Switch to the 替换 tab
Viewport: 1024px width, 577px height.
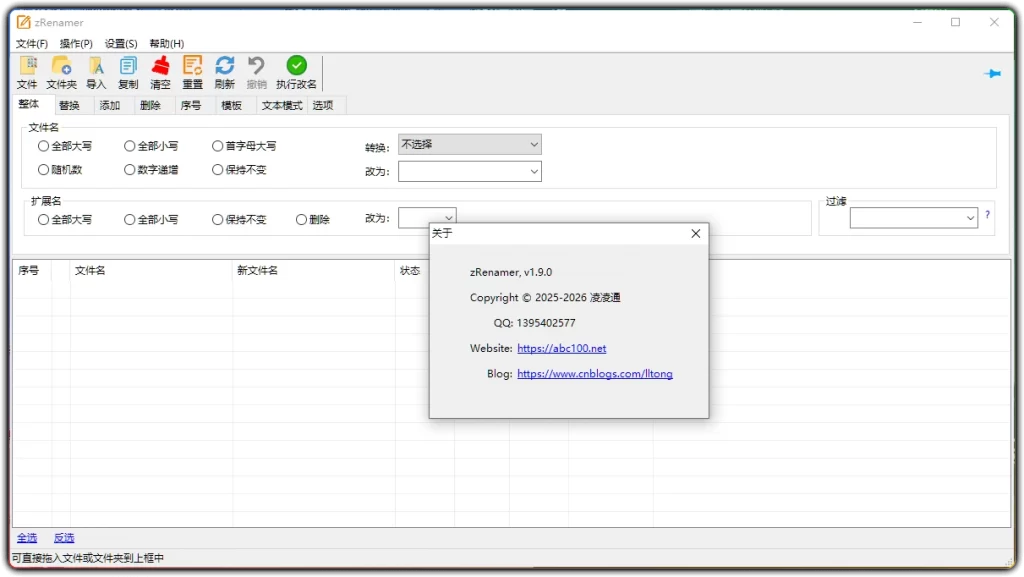[70, 104]
